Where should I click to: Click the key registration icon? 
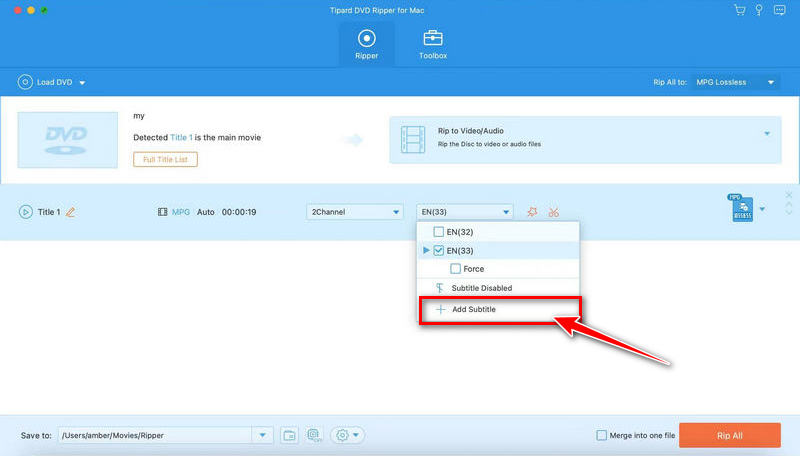[759, 10]
